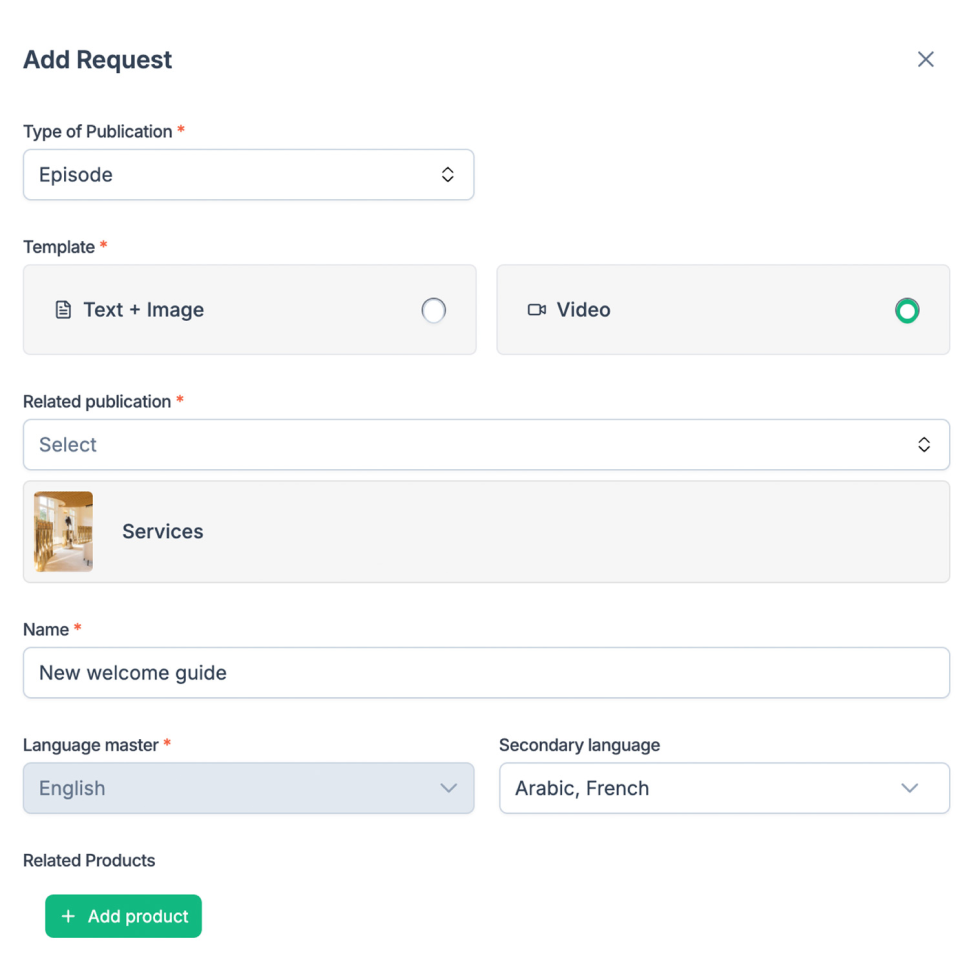Screen dimensions: 969x969
Task: Click the up-down arrows in Related publication
Action: [924, 445]
